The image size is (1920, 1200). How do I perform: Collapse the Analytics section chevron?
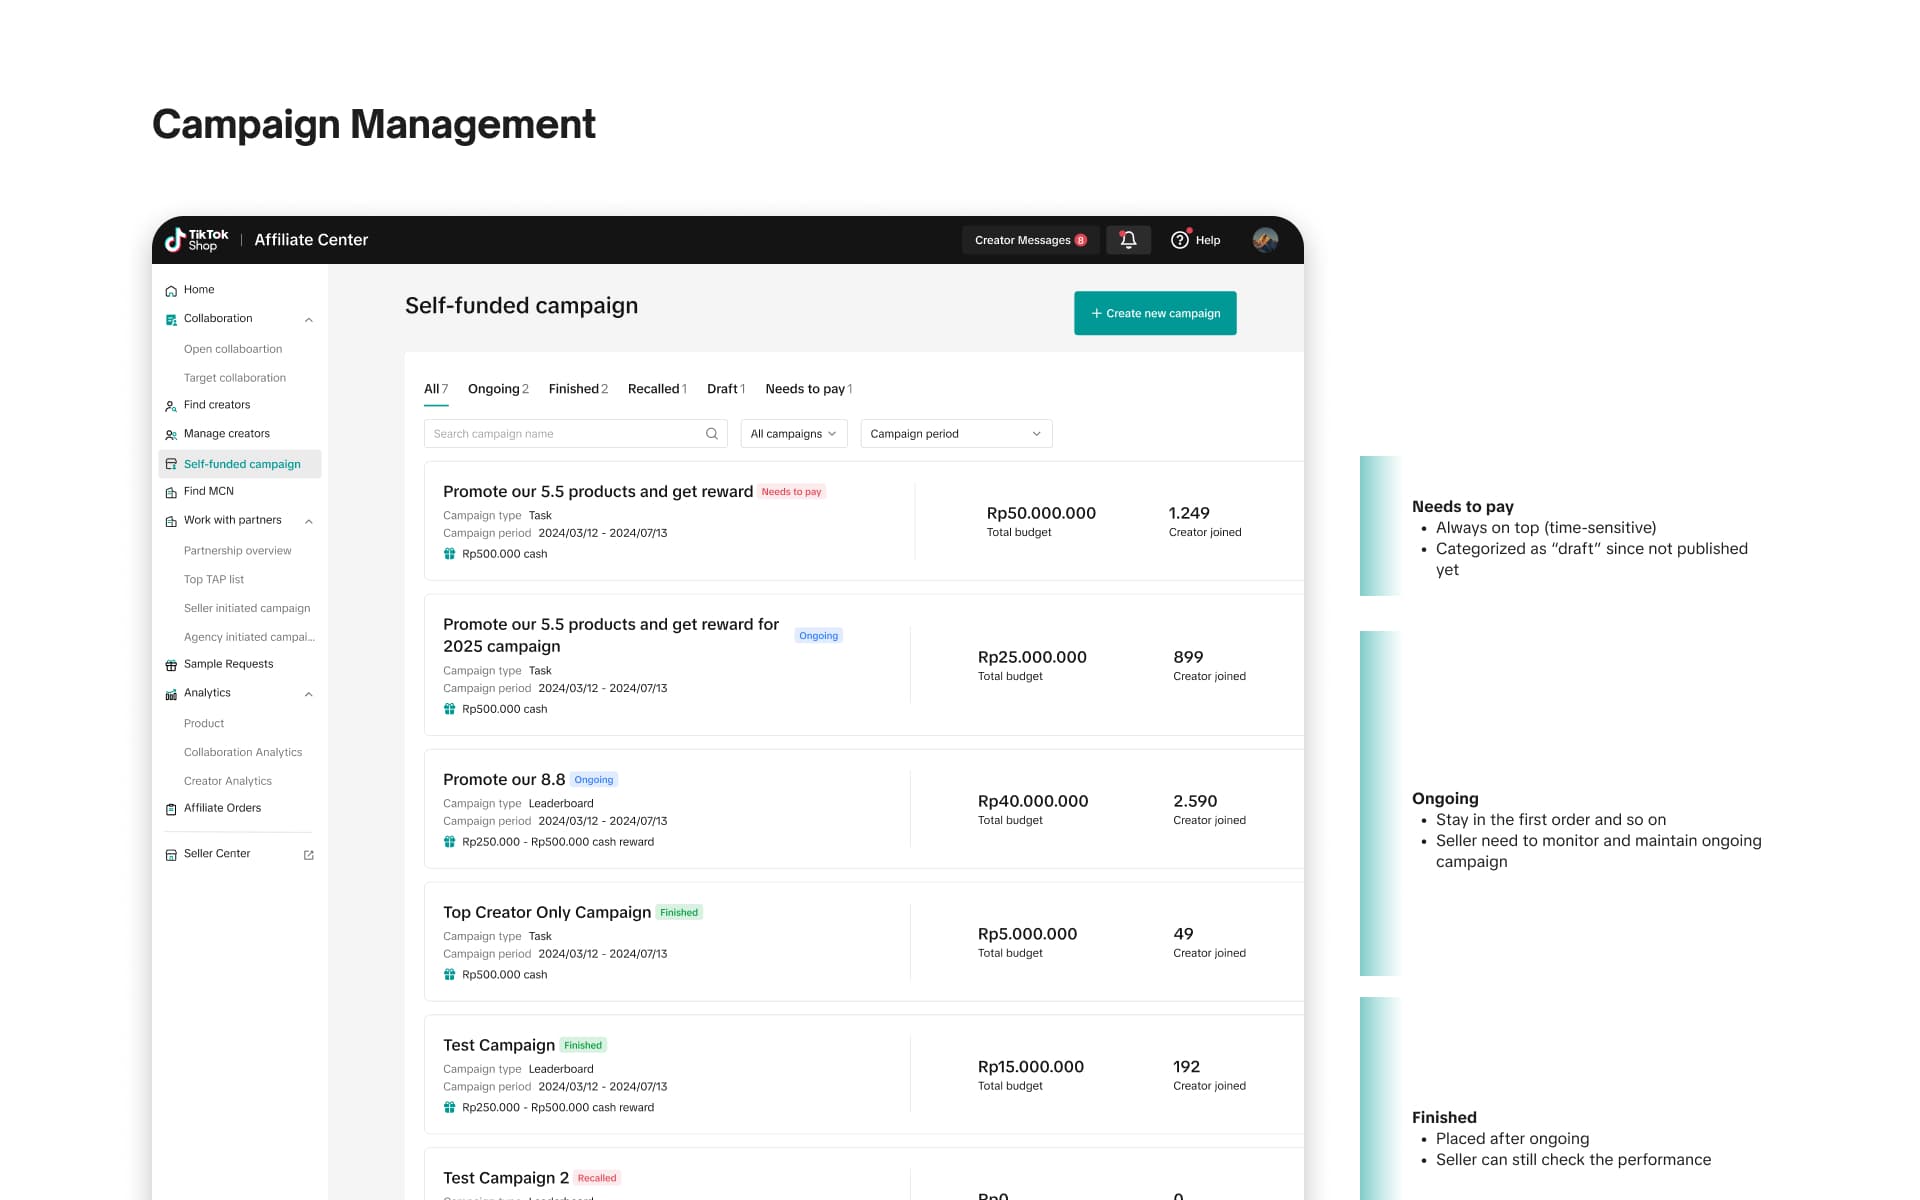(x=309, y=694)
